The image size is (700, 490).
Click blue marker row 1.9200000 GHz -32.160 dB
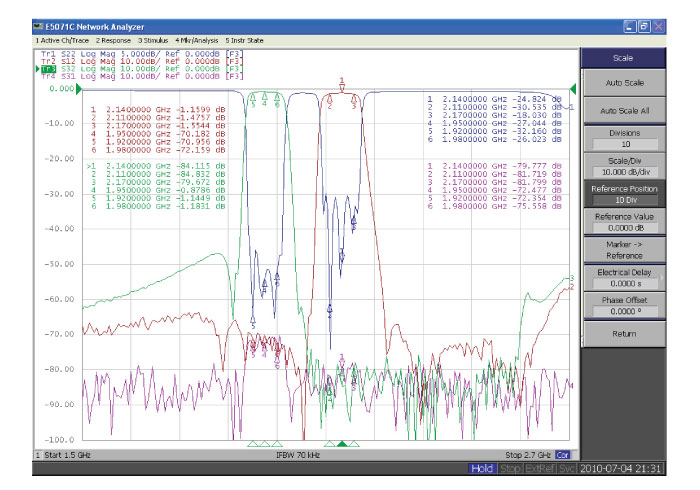click(494, 131)
